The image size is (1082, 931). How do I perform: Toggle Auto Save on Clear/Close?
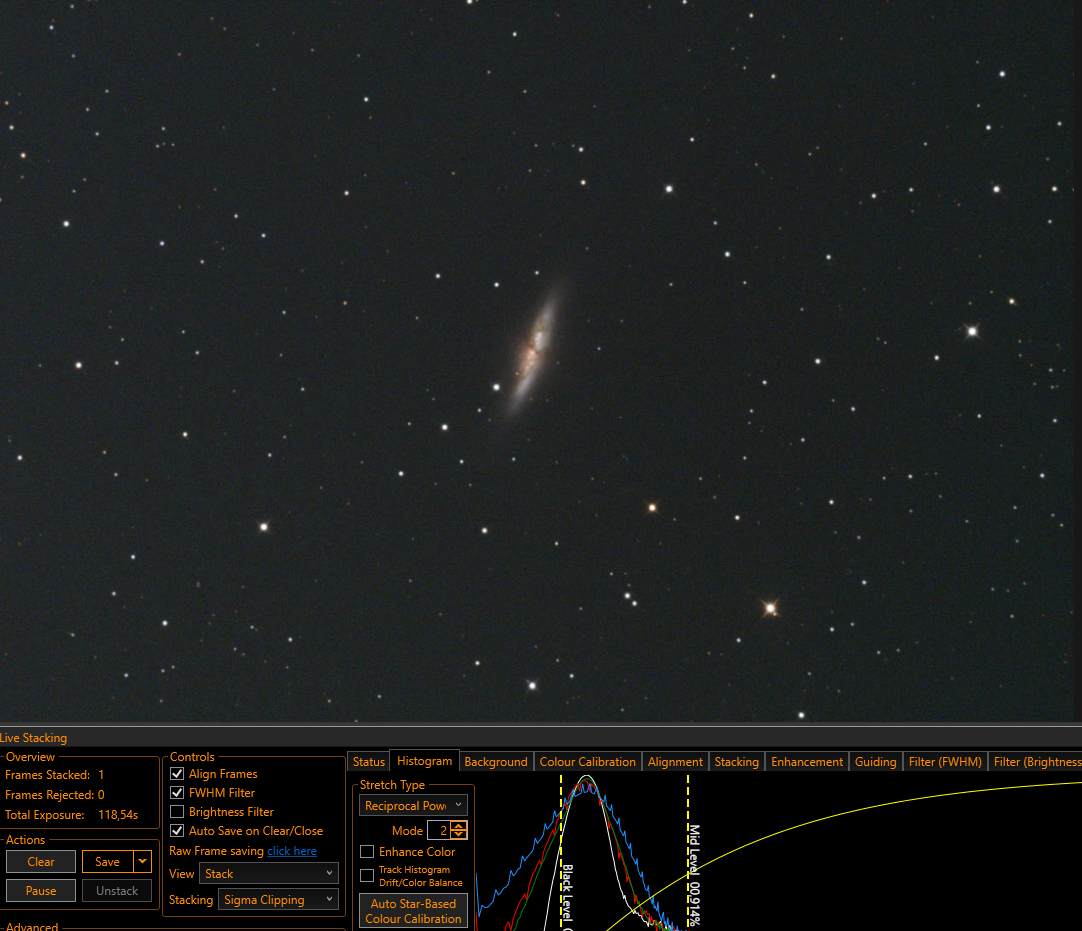tap(177, 831)
